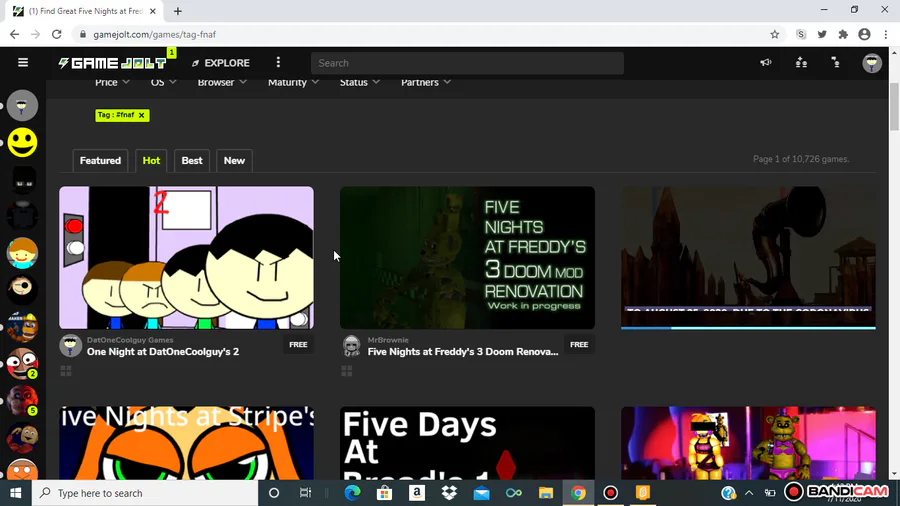Click FREE badge on Doom Renovation game
900x506 pixels.
click(x=579, y=345)
